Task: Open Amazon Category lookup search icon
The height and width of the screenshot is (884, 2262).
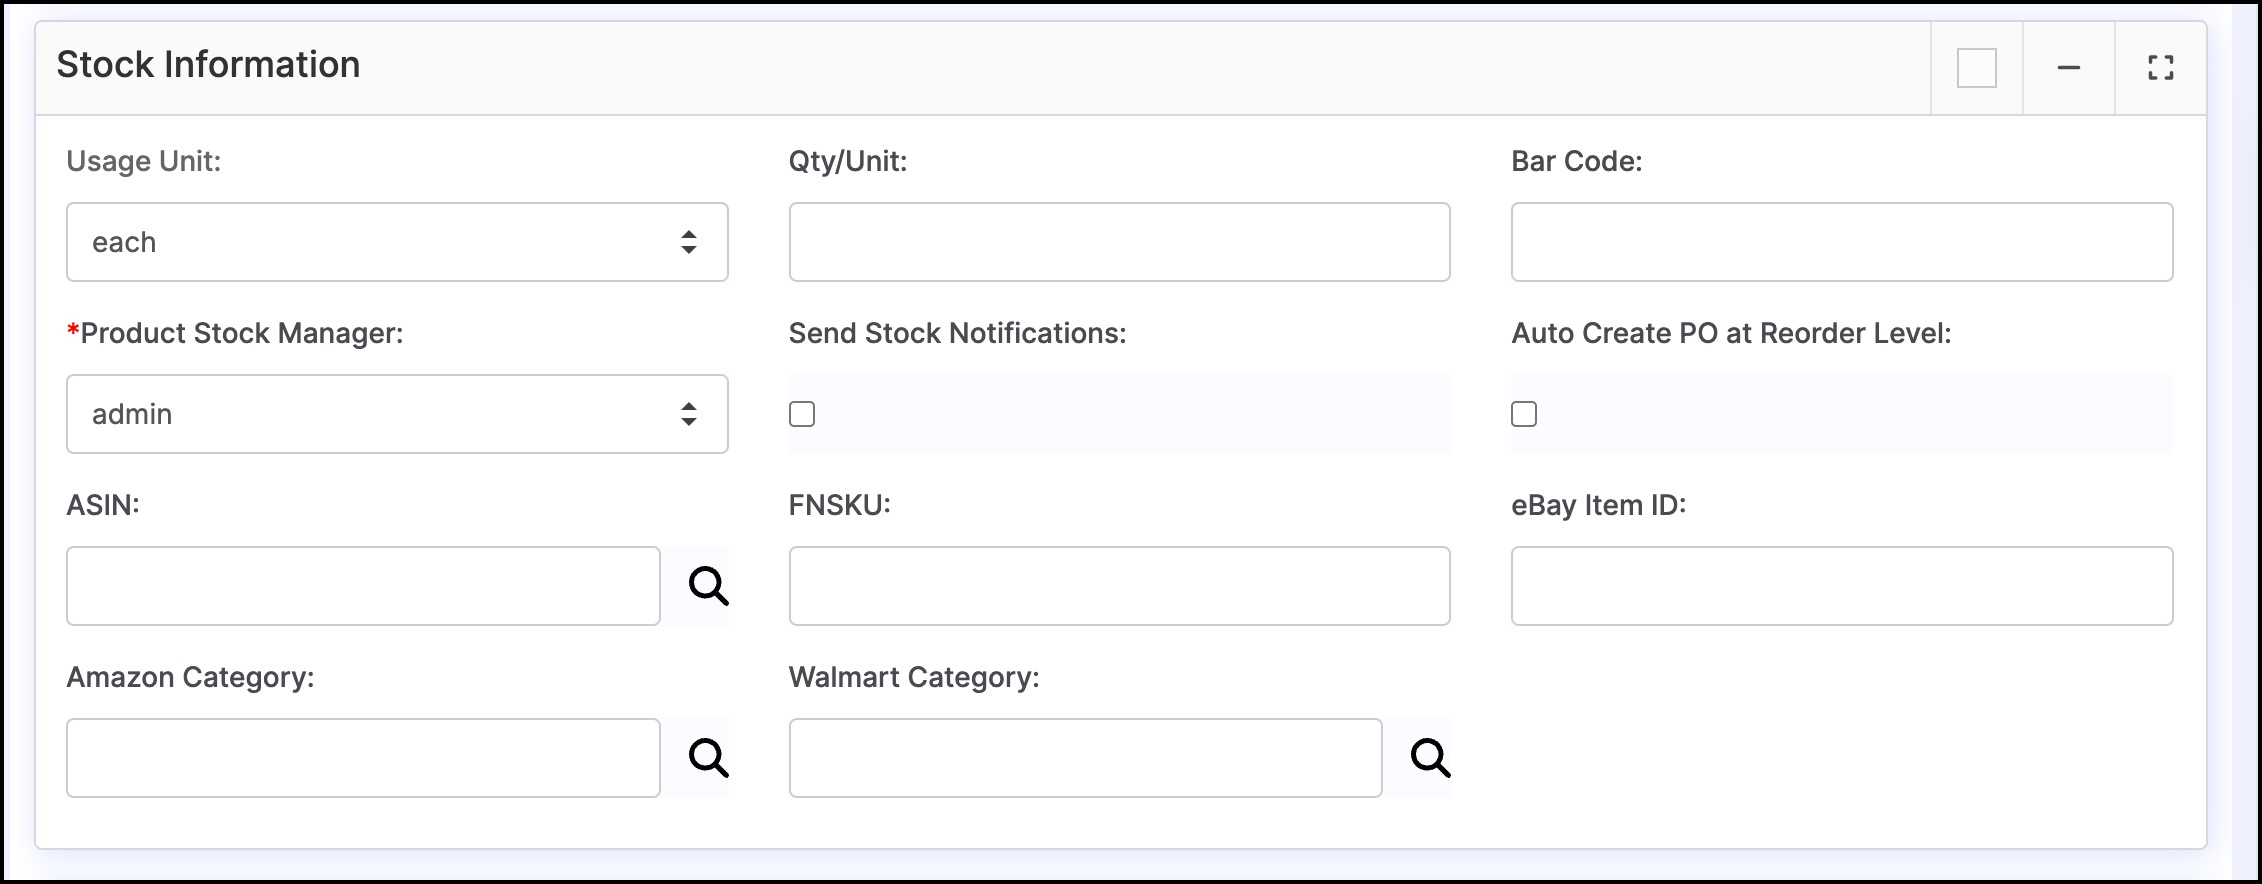Action: coord(708,758)
